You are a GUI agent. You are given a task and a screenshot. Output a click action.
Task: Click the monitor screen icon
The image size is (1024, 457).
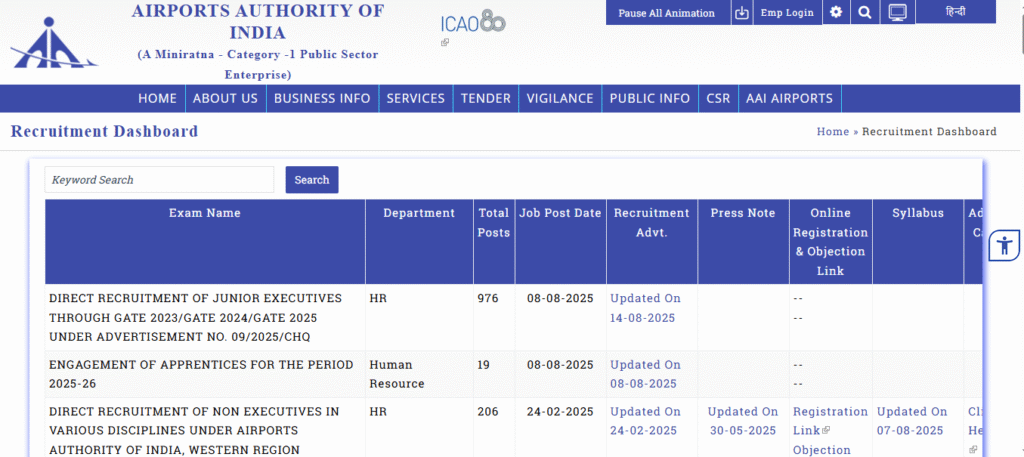pos(897,13)
